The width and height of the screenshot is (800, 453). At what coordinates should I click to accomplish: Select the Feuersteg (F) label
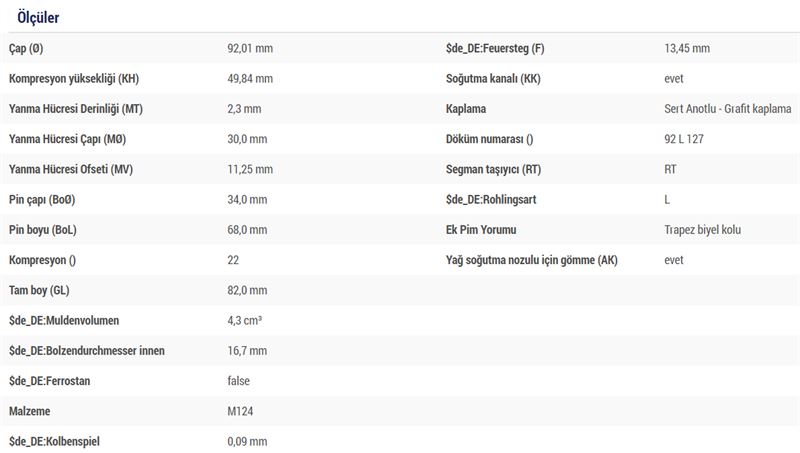[x=495, y=48]
